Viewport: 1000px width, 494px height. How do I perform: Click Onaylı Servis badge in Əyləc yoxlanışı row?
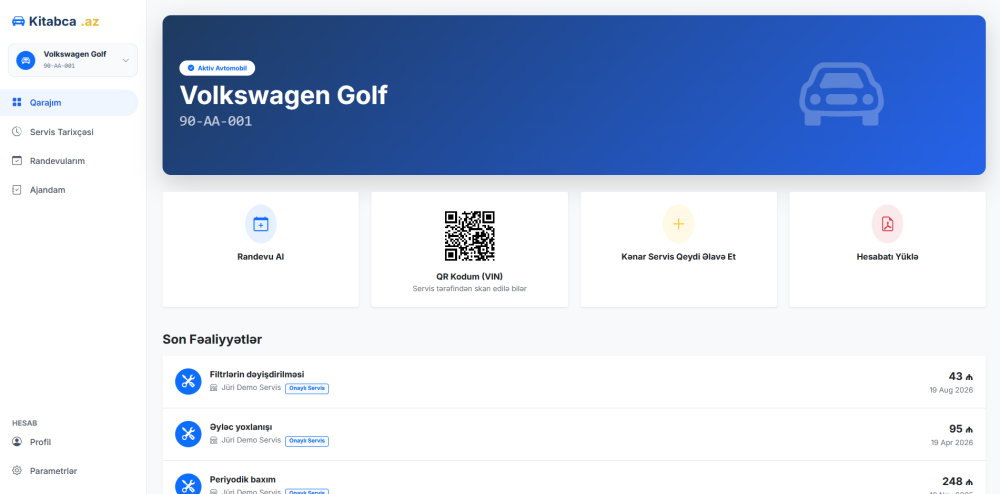[307, 441]
